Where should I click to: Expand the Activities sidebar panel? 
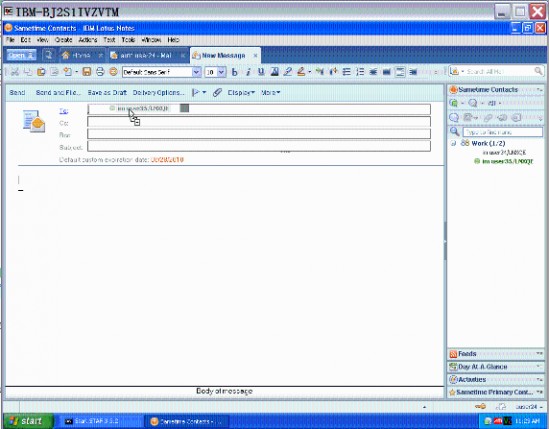tap(496, 380)
